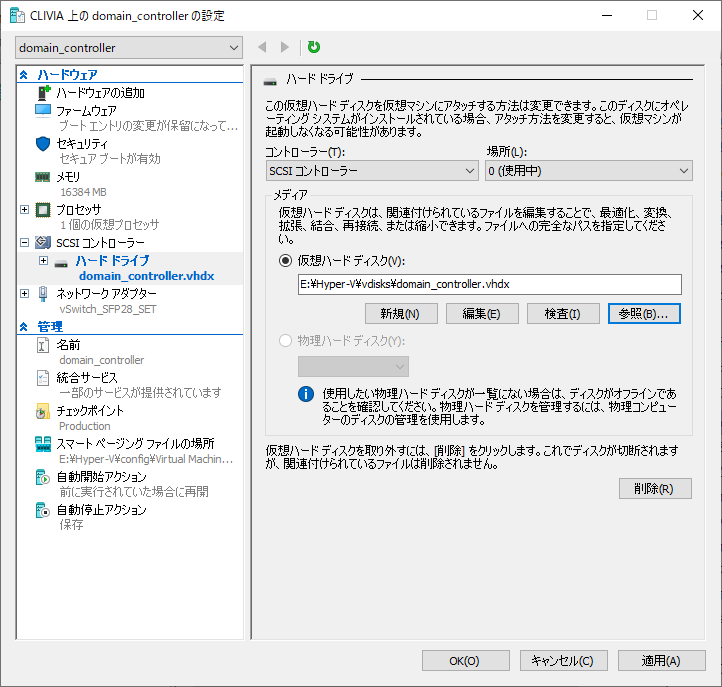The width and height of the screenshot is (722, 687).
Task: Expand the ハード ドライブ tree node
Action: click(x=43, y=261)
